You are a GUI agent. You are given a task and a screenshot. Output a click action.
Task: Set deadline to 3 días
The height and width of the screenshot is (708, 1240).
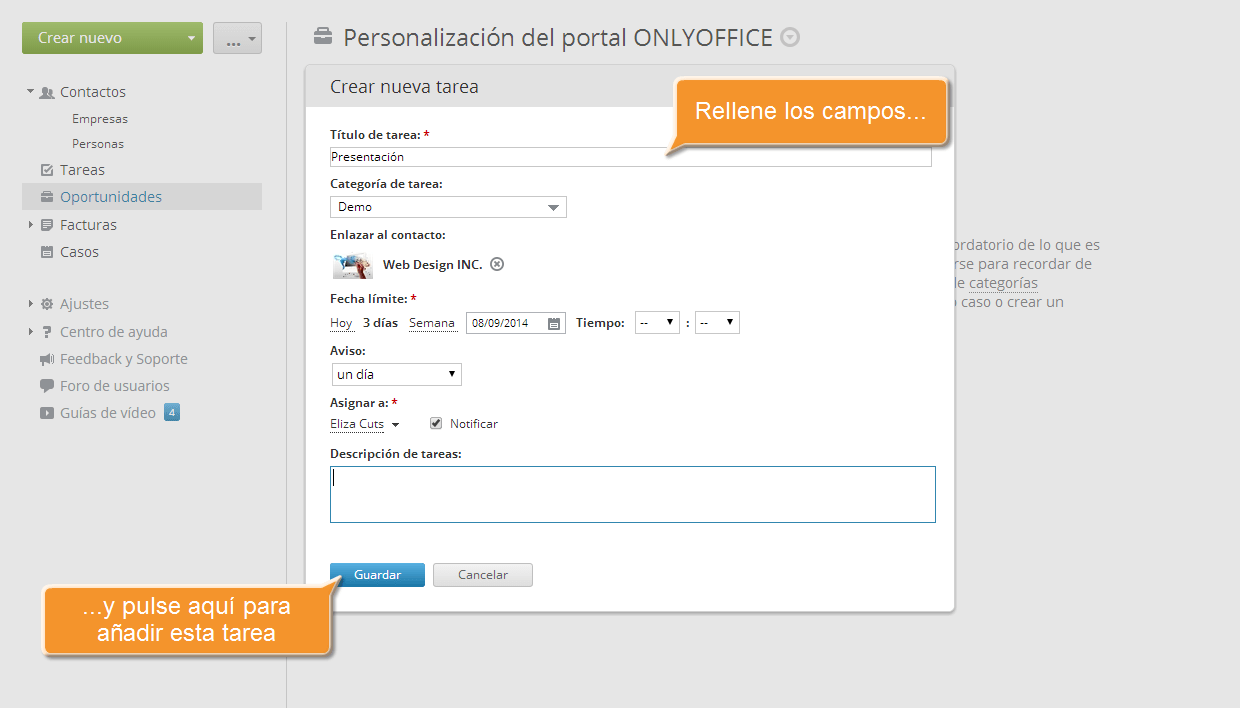point(380,323)
